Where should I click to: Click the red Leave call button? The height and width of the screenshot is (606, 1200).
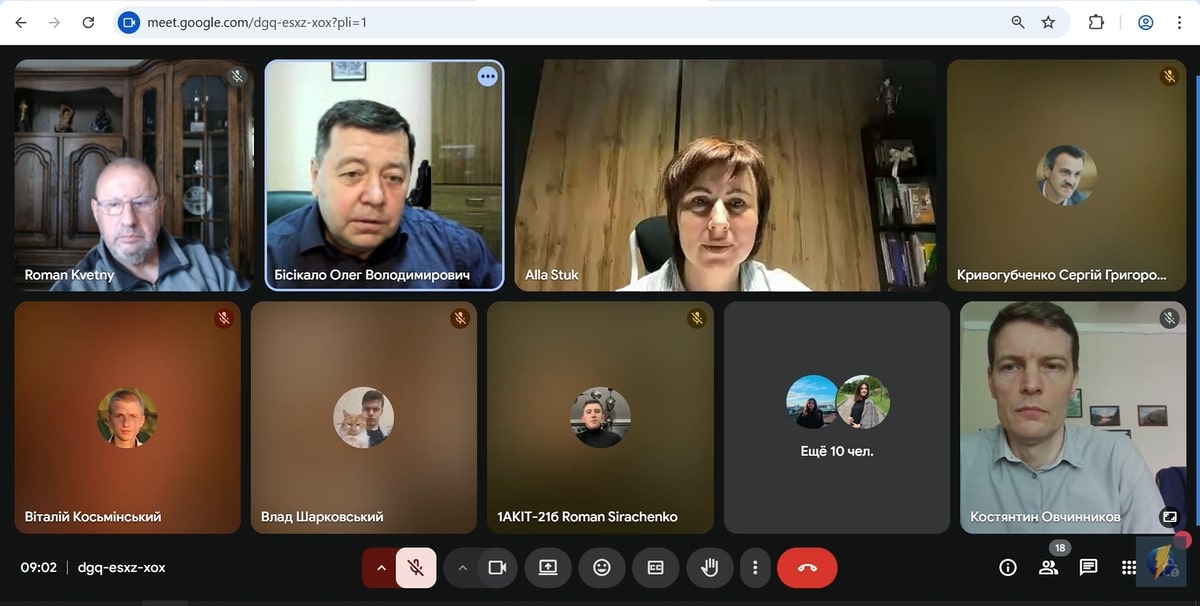tap(807, 567)
